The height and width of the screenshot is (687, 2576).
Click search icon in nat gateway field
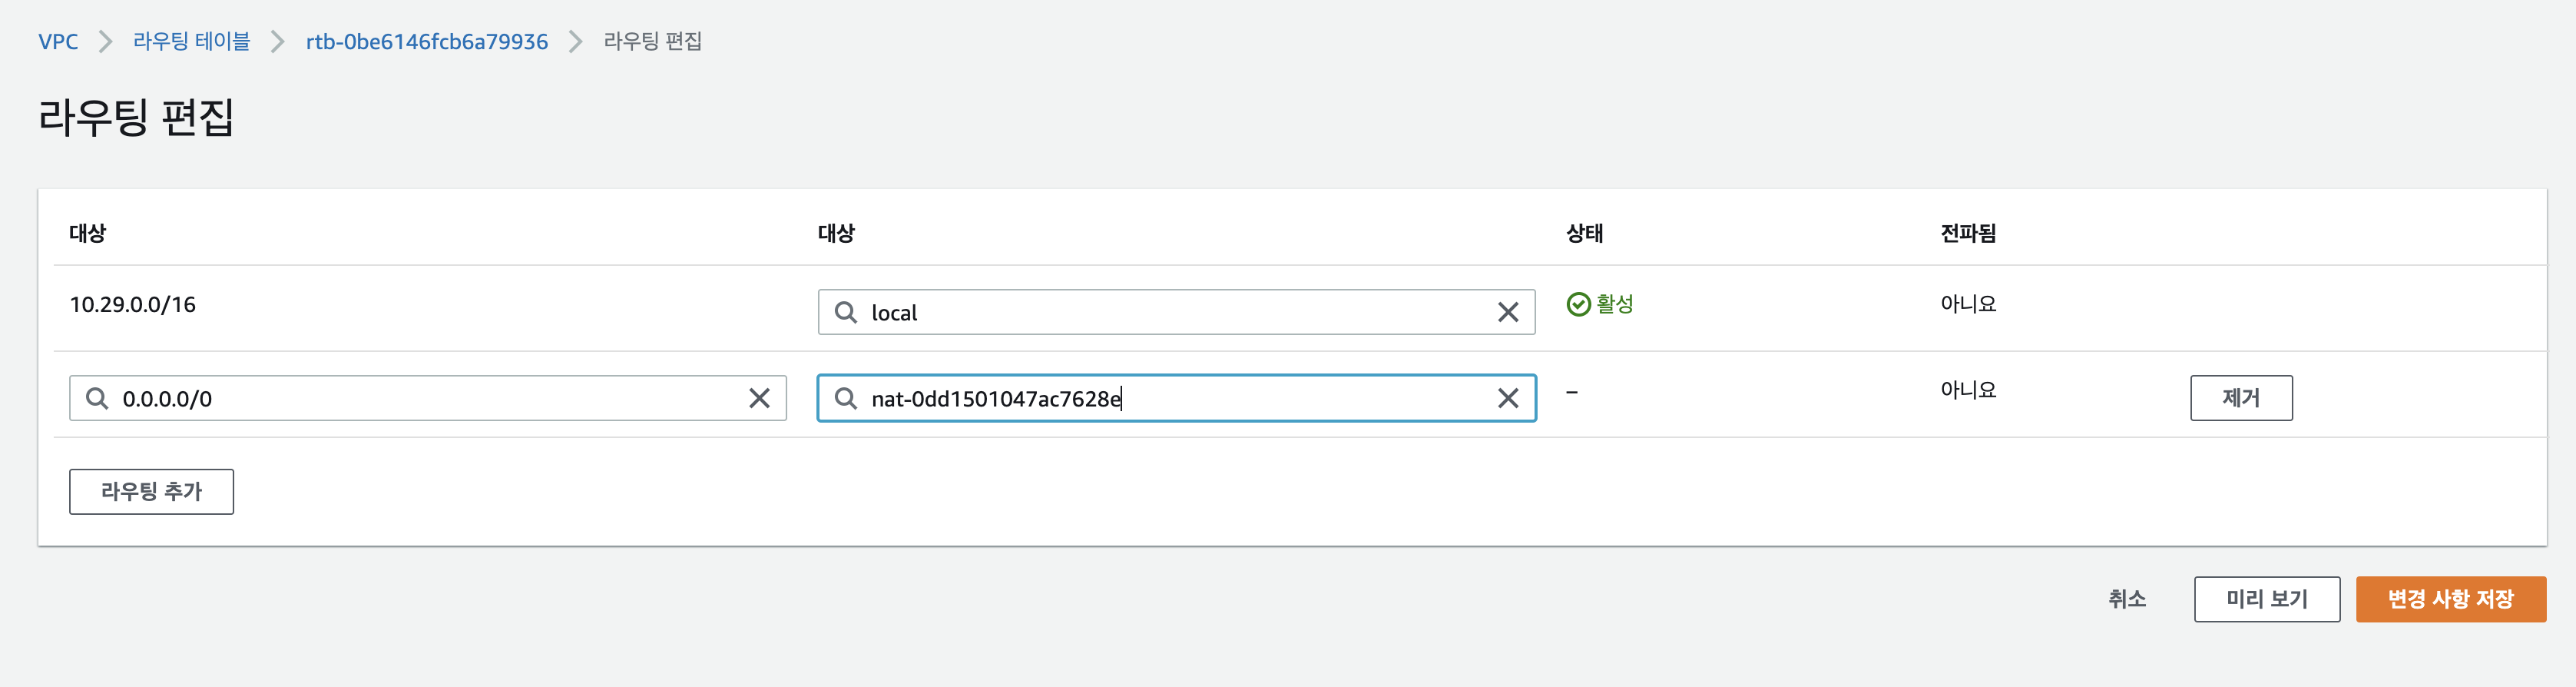click(x=845, y=398)
